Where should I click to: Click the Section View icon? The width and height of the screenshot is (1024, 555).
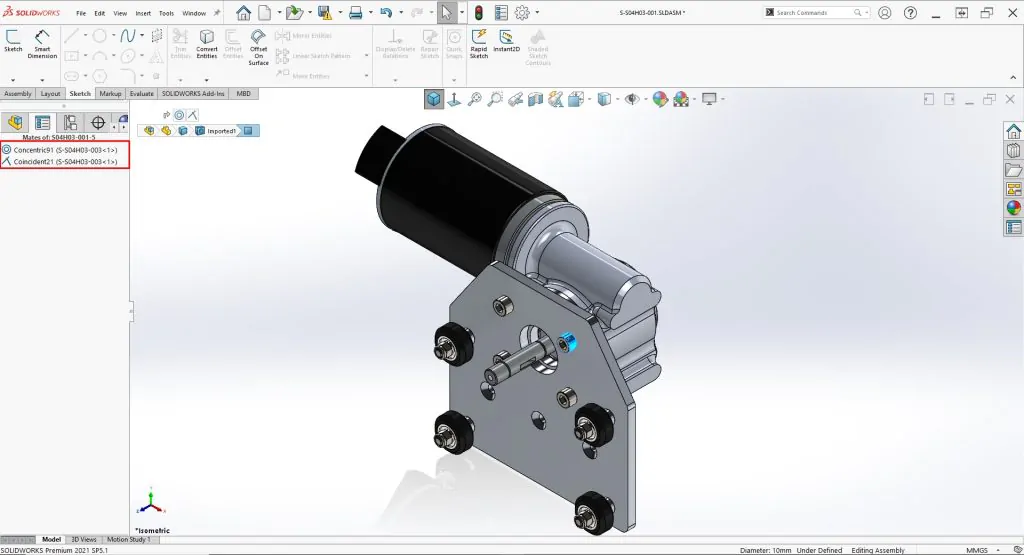coord(536,99)
